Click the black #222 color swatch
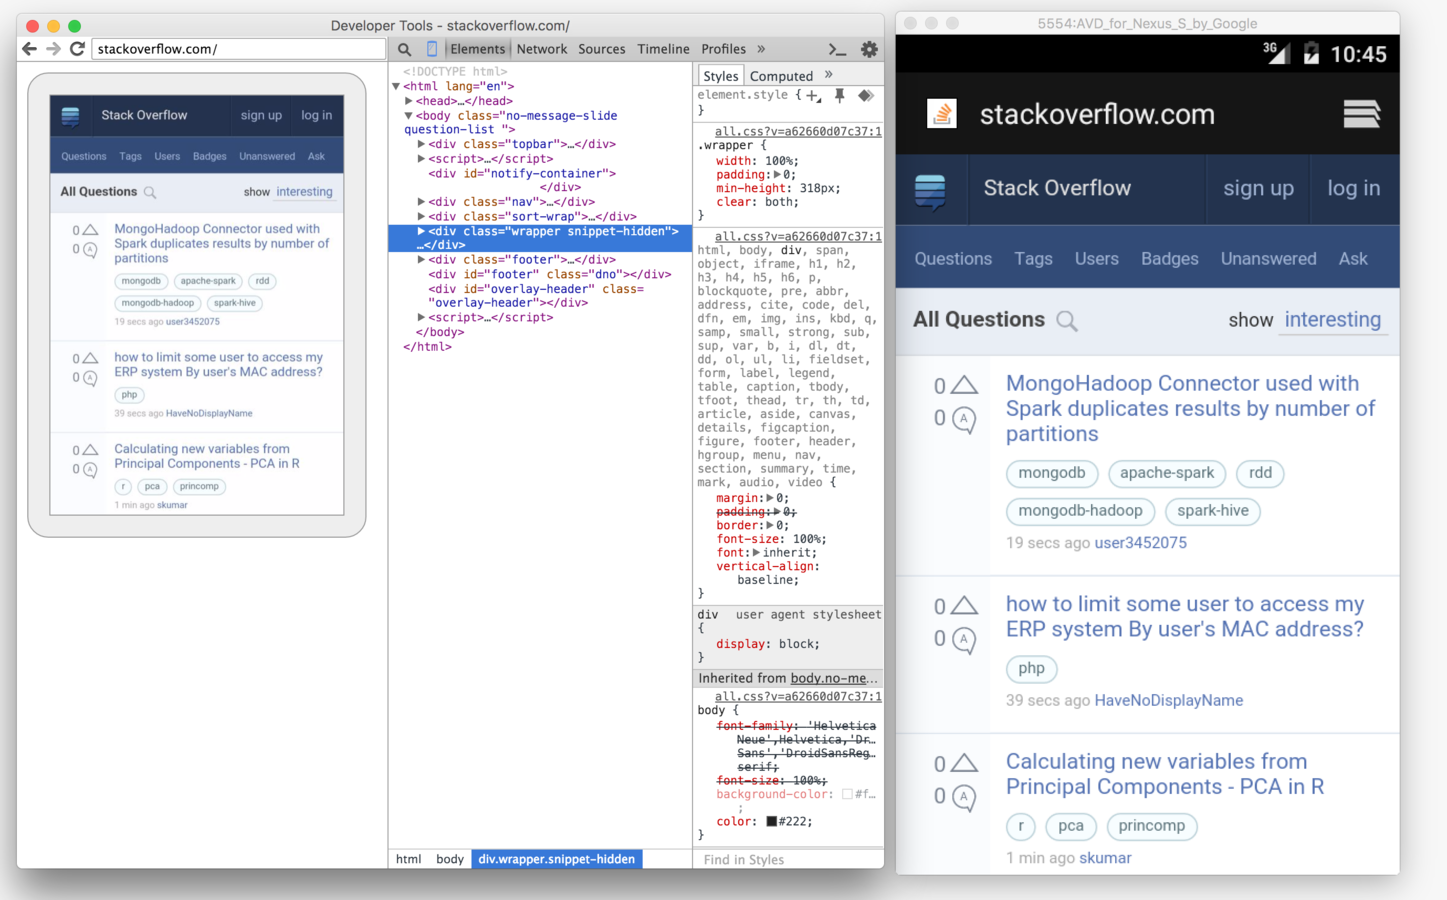Screen dimensions: 1447x900 [771, 822]
